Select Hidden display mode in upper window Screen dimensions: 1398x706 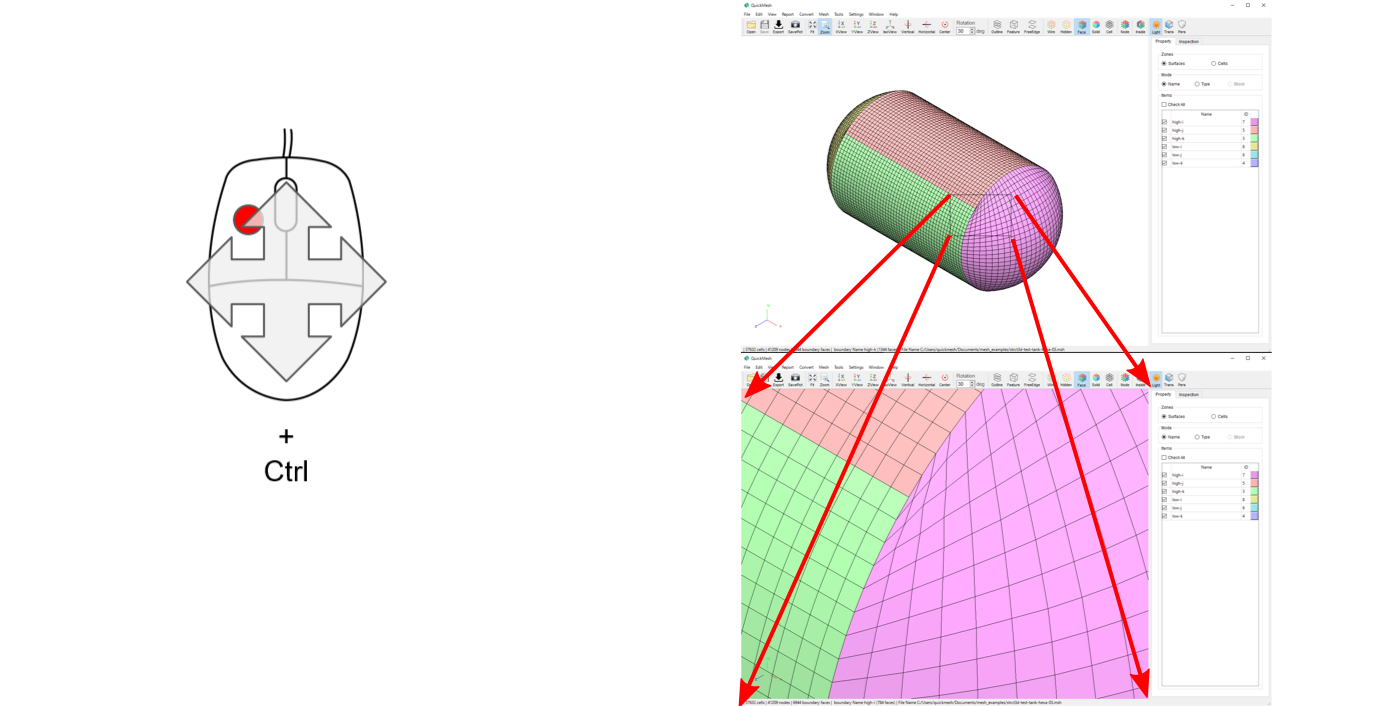pyautogui.click(x=1066, y=26)
